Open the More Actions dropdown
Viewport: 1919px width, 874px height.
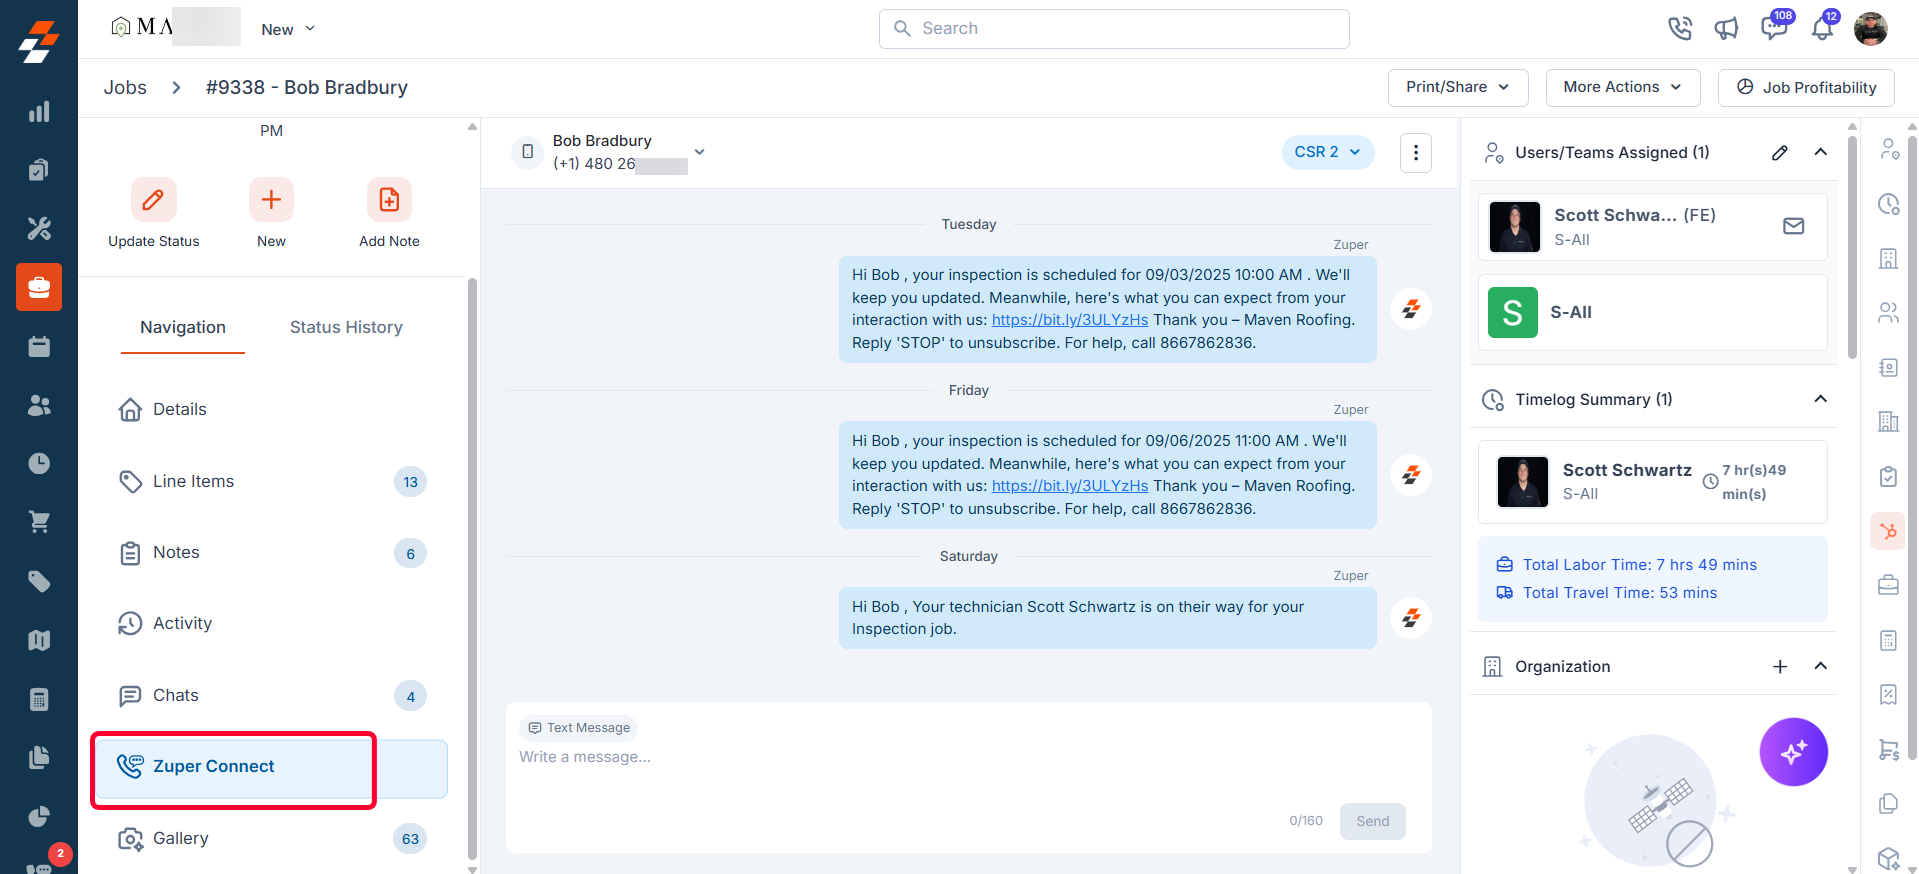(1621, 87)
